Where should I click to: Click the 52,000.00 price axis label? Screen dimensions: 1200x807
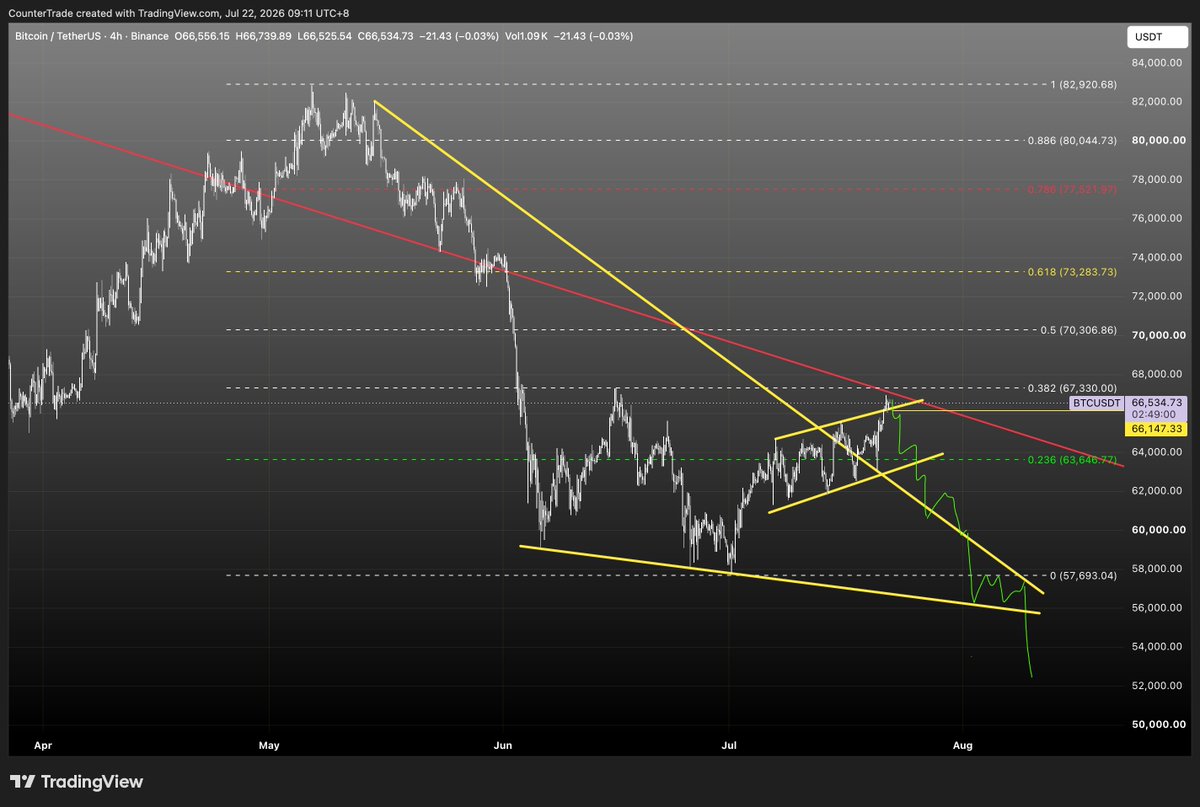pos(1159,686)
